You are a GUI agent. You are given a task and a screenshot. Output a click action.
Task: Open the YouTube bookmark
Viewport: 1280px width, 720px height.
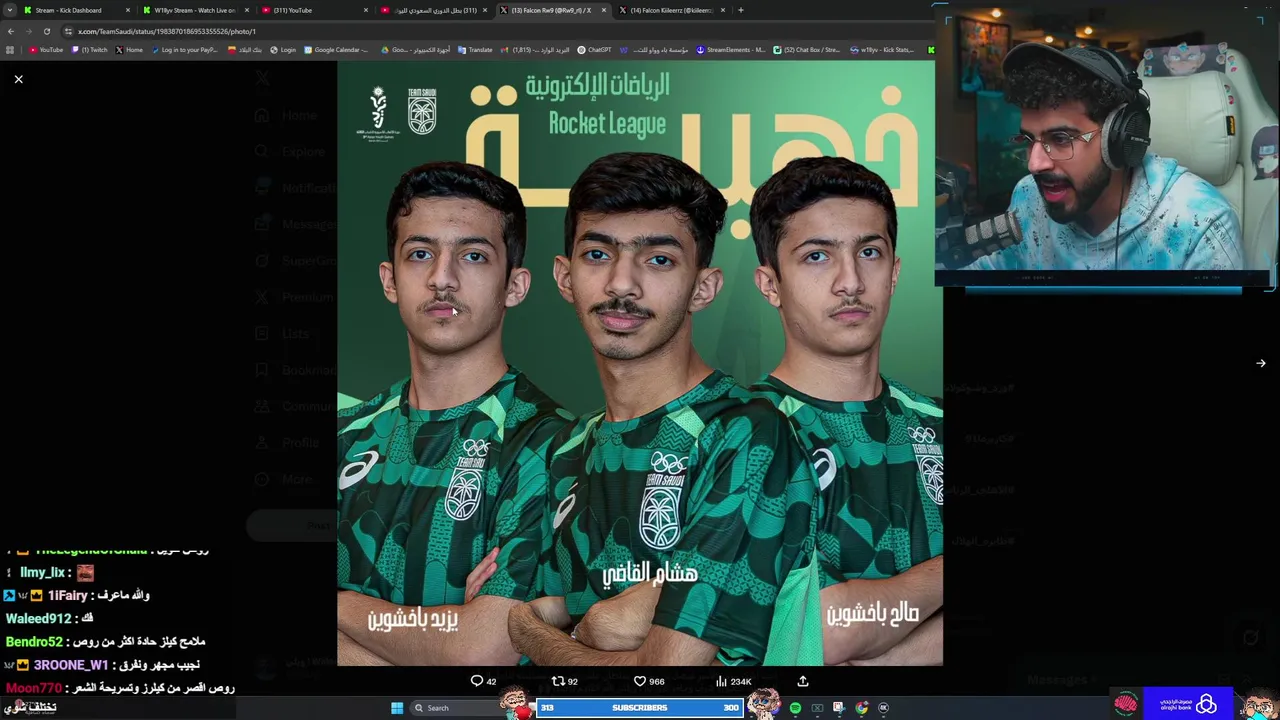coord(46,50)
